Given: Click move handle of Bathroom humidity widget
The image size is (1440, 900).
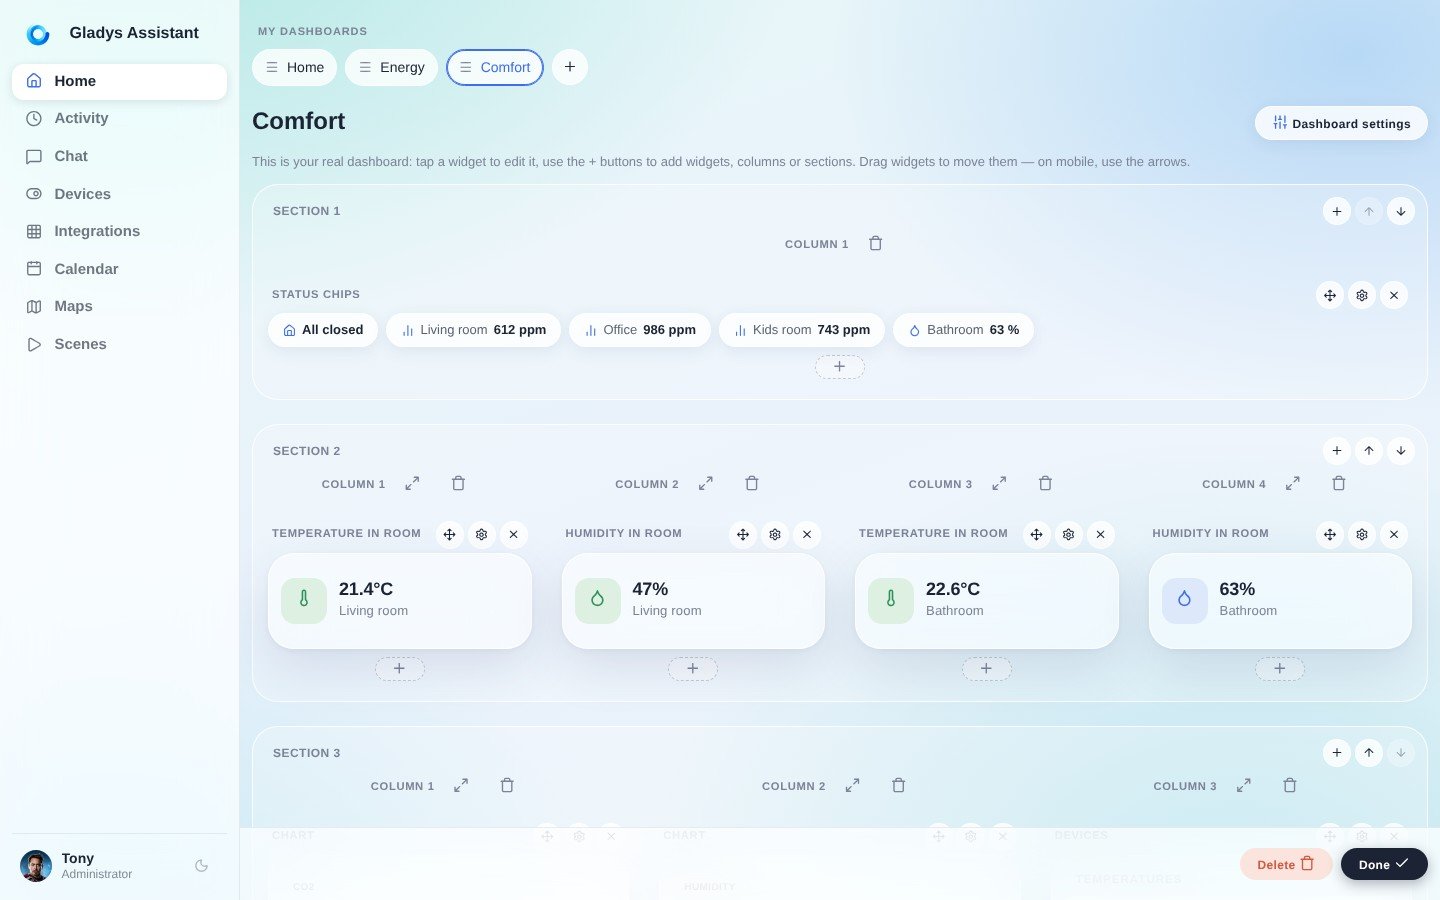Looking at the screenshot, I should coord(1330,535).
